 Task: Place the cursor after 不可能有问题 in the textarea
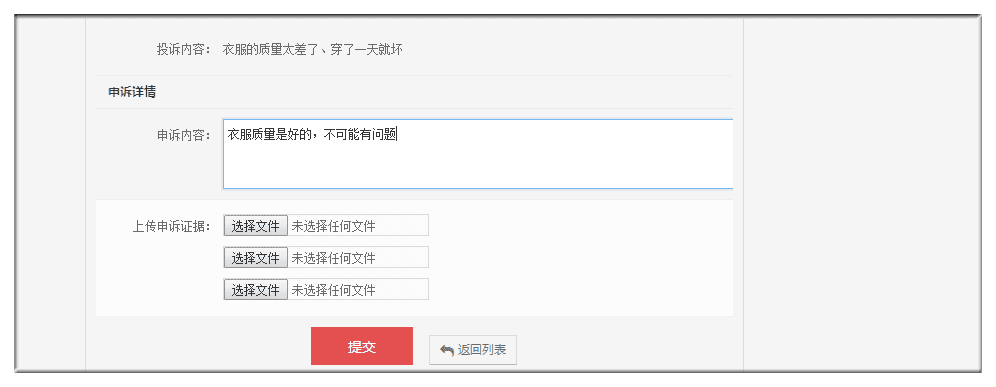[x=398, y=135]
